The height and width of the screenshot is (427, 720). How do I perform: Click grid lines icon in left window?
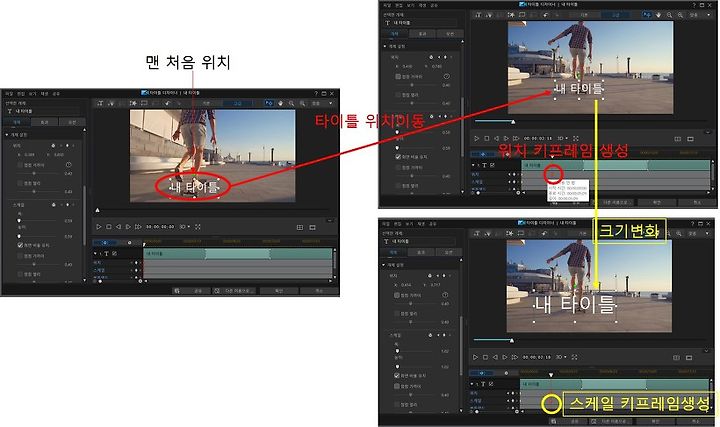coord(300,227)
